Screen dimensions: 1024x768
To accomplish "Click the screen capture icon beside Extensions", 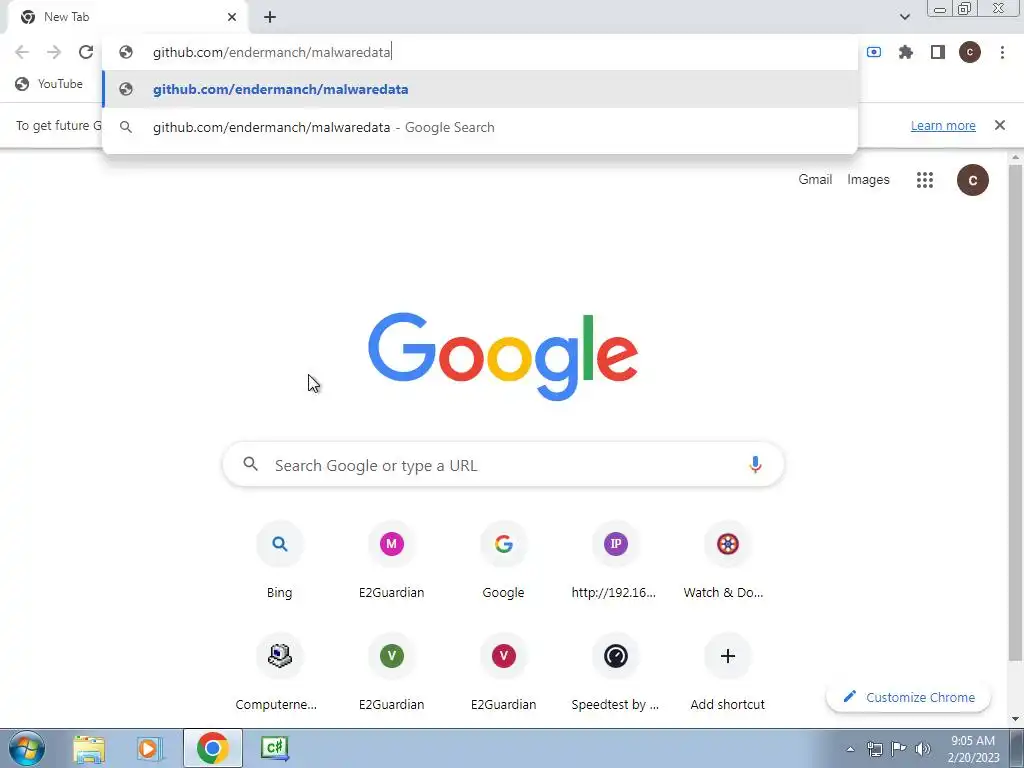I will [874, 52].
